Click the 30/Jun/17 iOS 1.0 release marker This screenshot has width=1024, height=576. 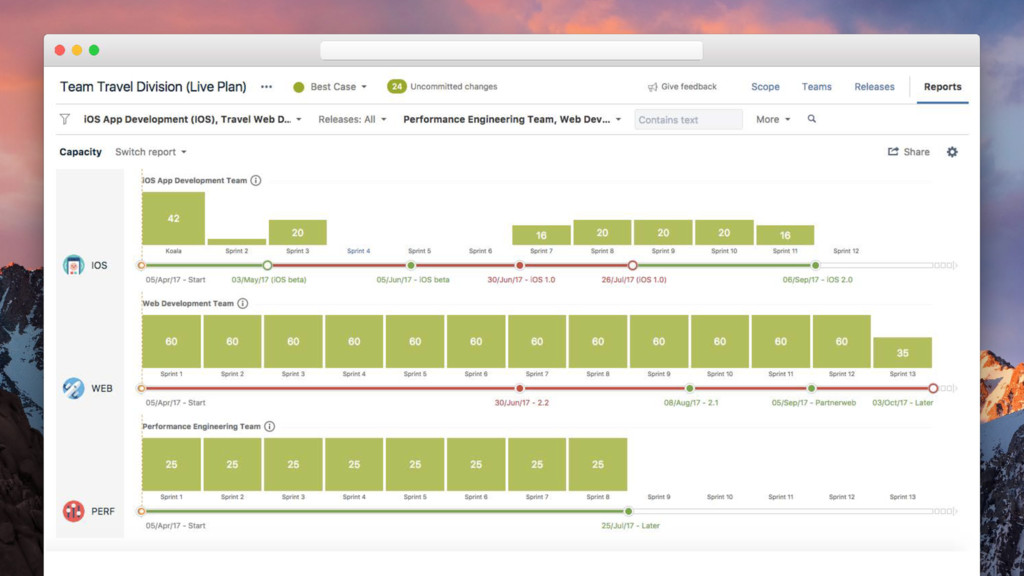[520, 265]
